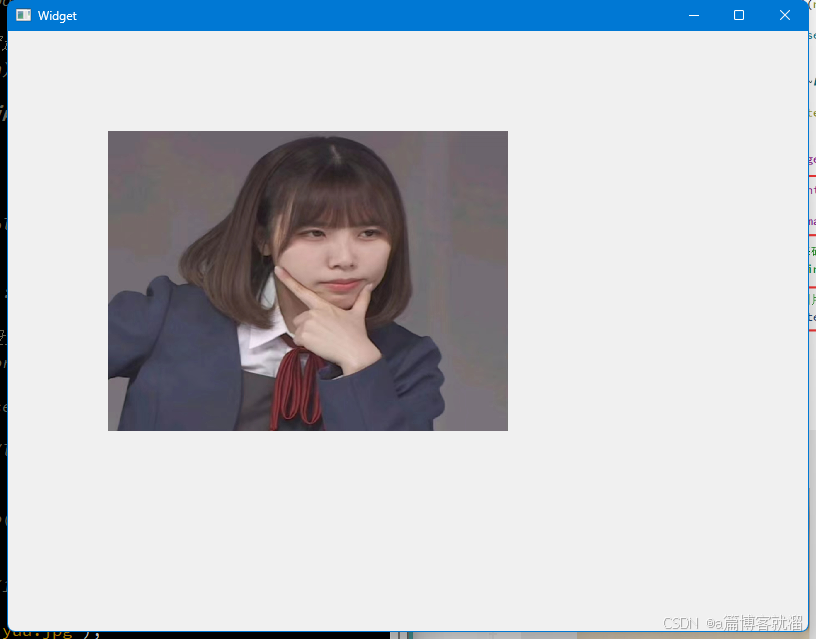Image resolution: width=816 pixels, height=639 pixels.
Task: Click the Widget title bar text
Action: [x=57, y=16]
